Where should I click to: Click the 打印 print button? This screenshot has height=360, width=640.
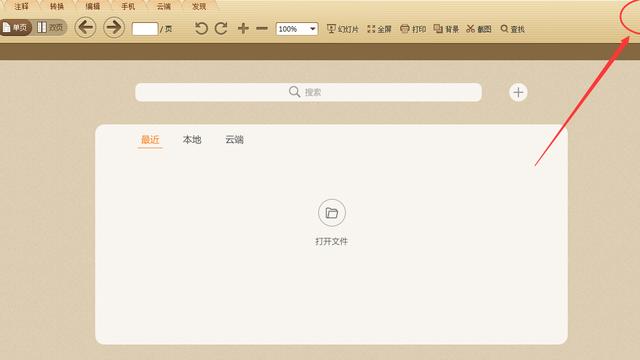pos(413,29)
